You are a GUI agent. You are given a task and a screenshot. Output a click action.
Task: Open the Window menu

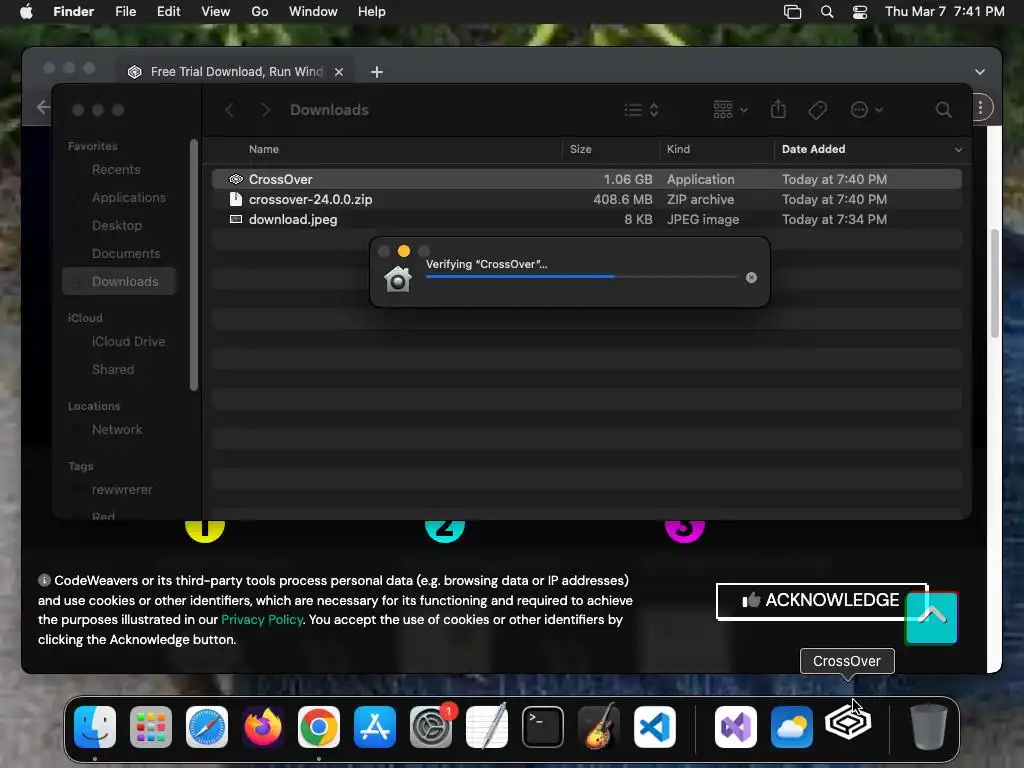pos(313,12)
